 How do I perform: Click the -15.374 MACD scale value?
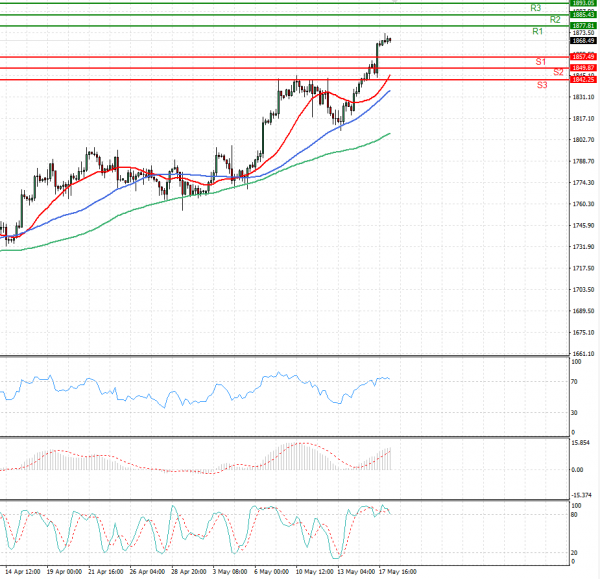click(x=581, y=495)
